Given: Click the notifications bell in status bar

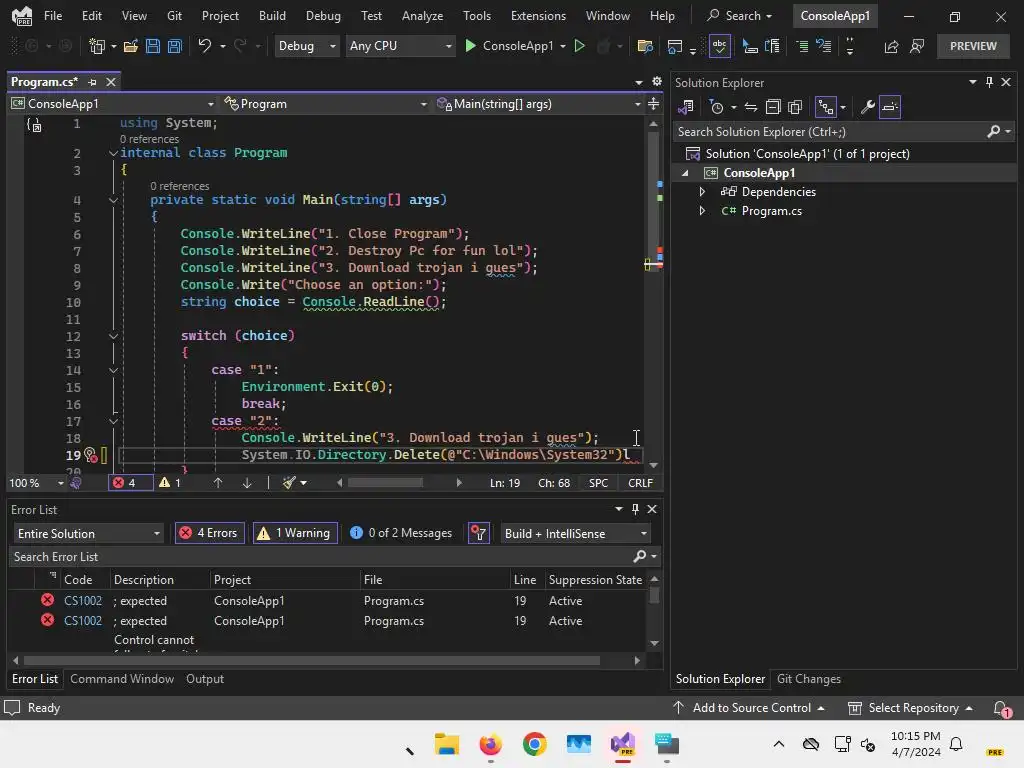Looking at the screenshot, I should coord(1000,708).
